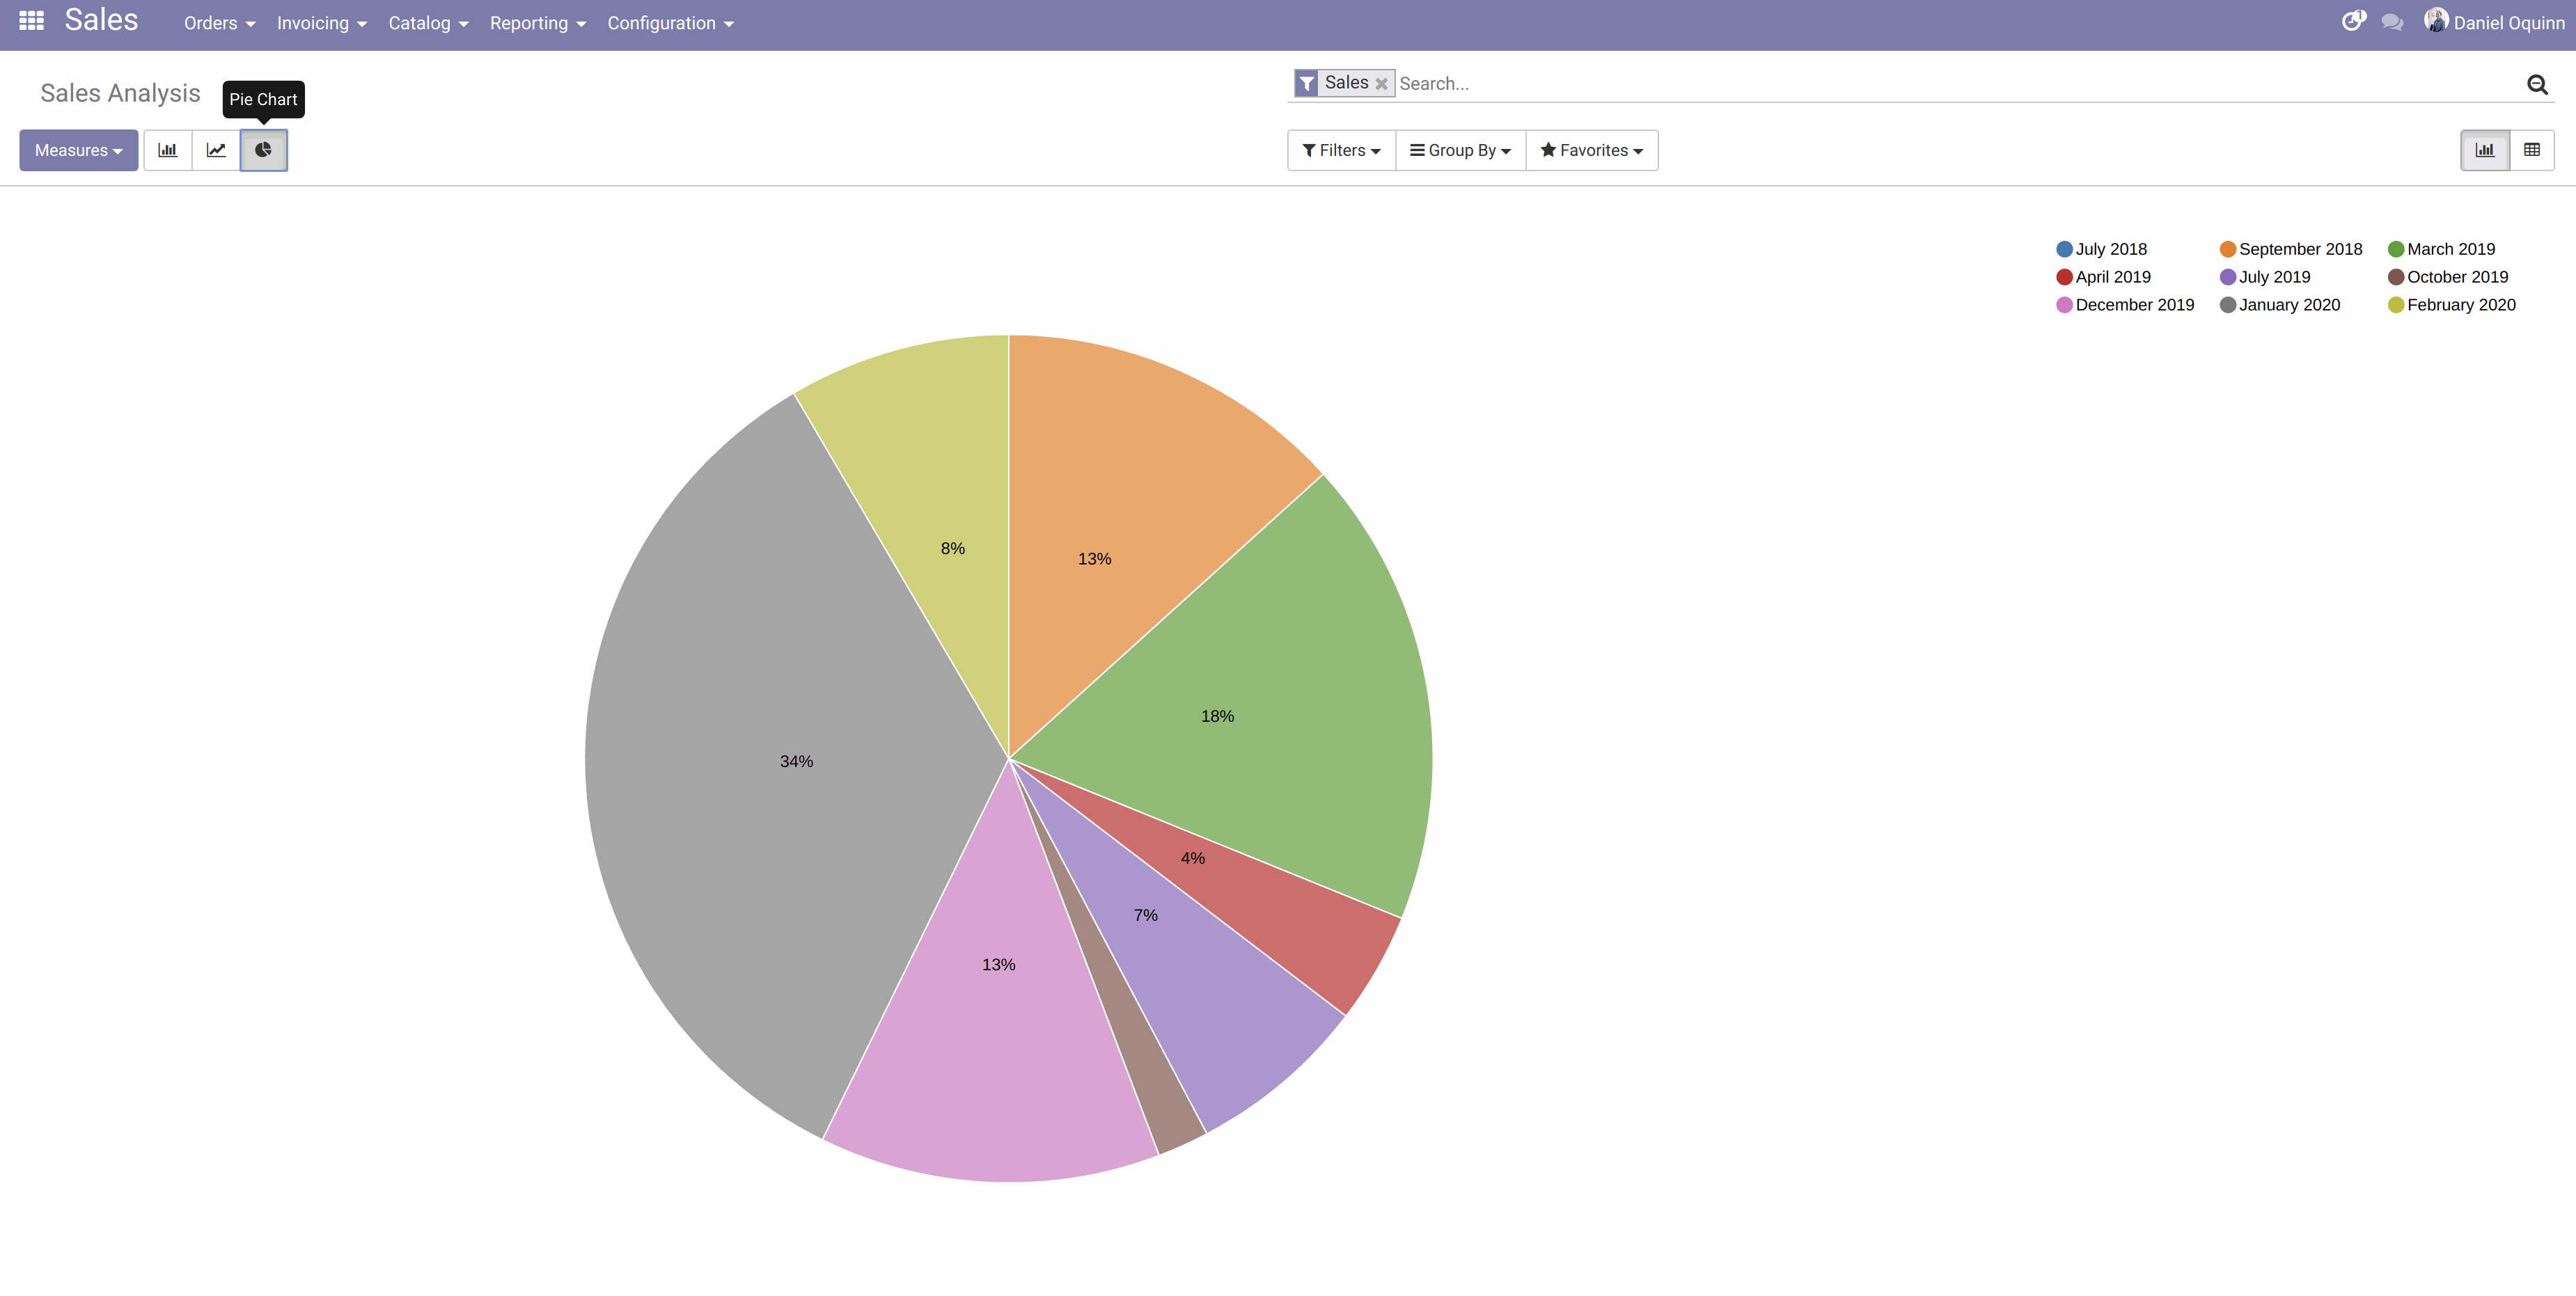This screenshot has height=1296, width=2576.
Task: Open the Filters dropdown
Action: pyautogui.click(x=1341, y=150)
